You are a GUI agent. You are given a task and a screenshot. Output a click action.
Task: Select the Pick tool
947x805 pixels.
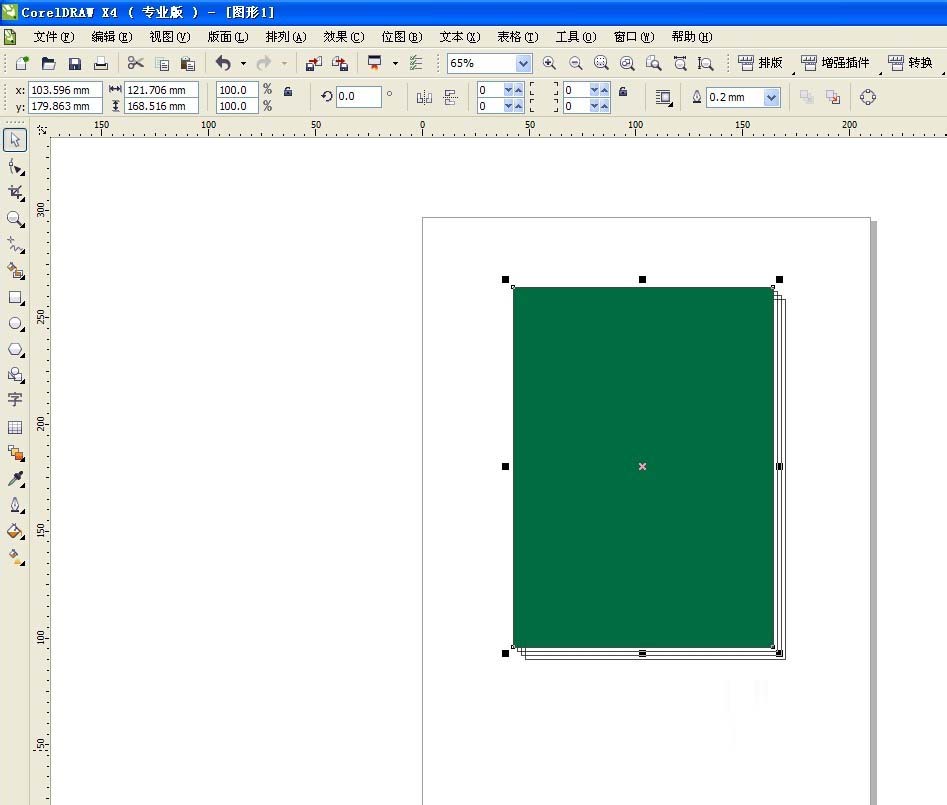point(15,140)
